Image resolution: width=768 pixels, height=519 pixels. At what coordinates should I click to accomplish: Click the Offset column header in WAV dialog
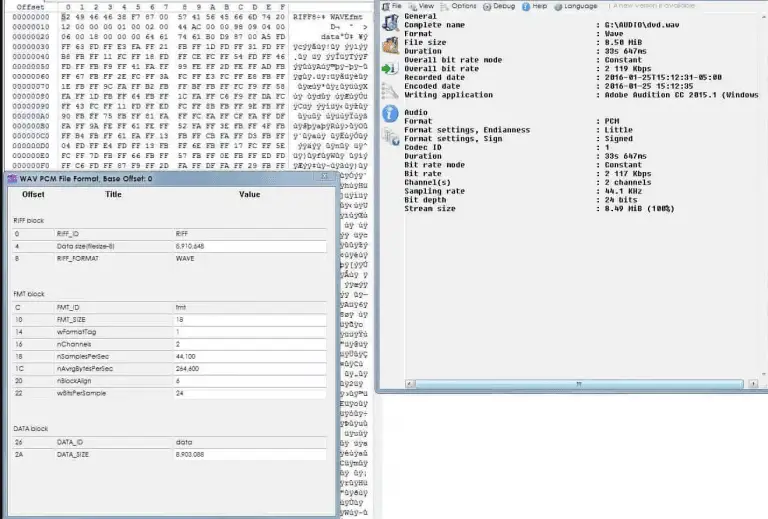33,194
